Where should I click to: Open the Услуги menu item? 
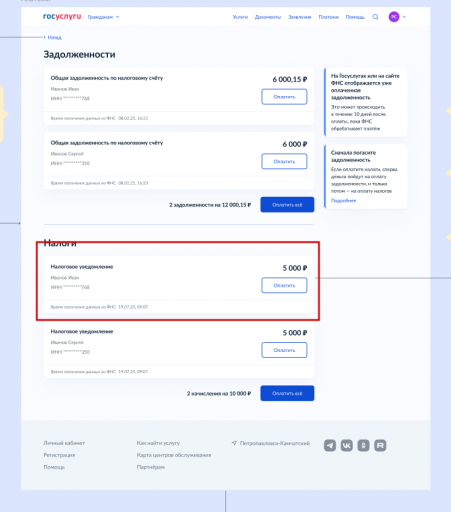point(240,17)
